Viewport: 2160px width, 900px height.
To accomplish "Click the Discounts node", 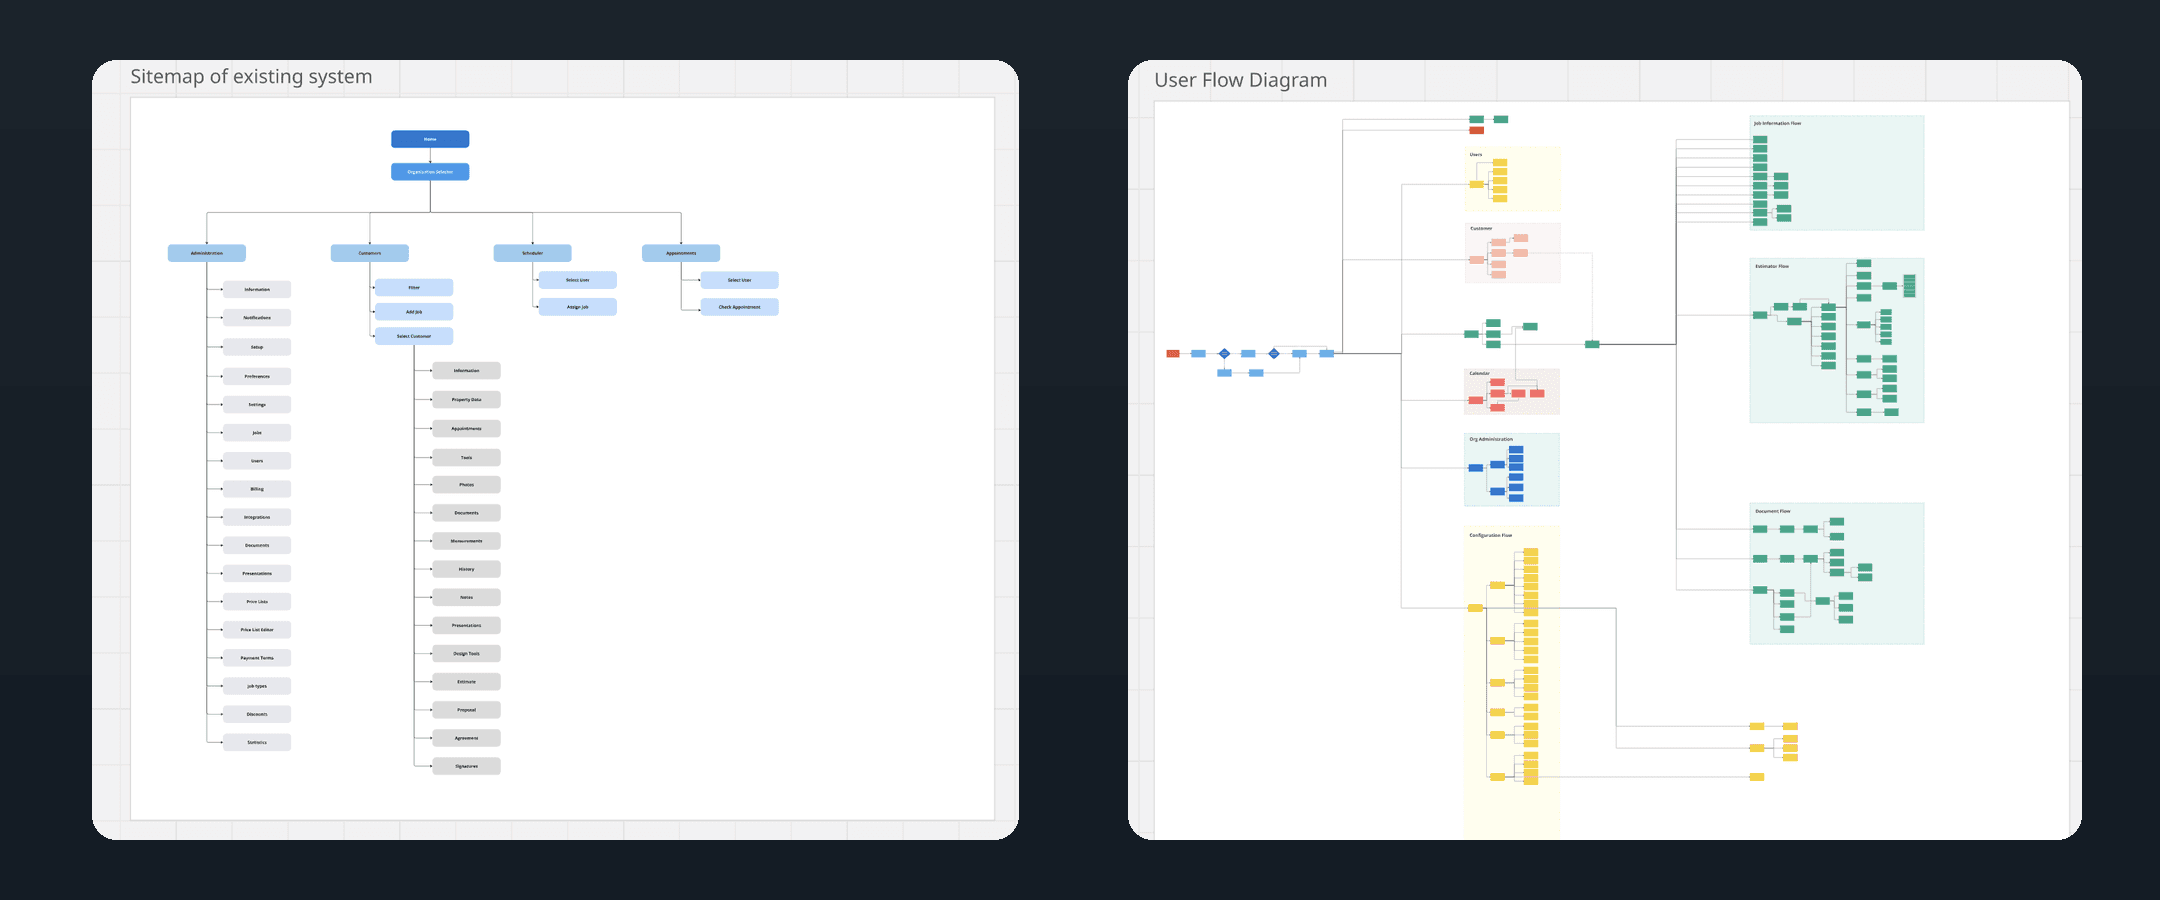I will tap(257, 714).
